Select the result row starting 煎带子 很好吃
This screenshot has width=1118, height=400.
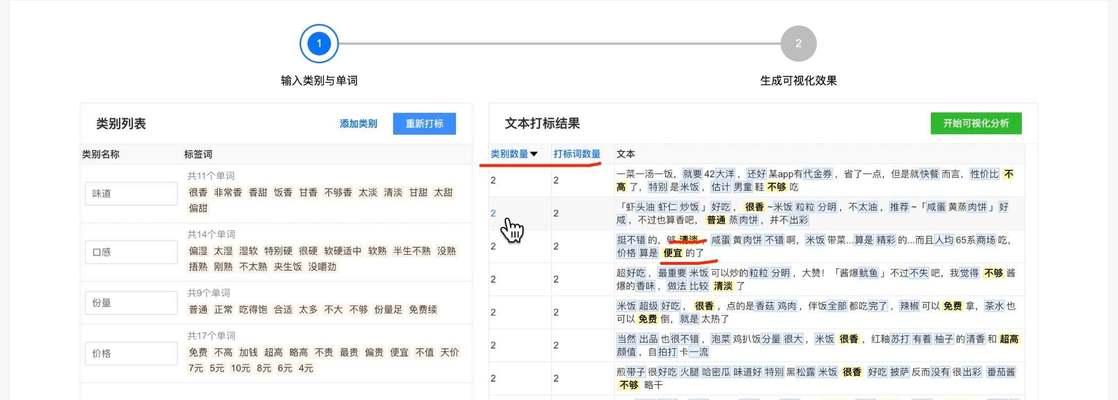pos(757,378)
